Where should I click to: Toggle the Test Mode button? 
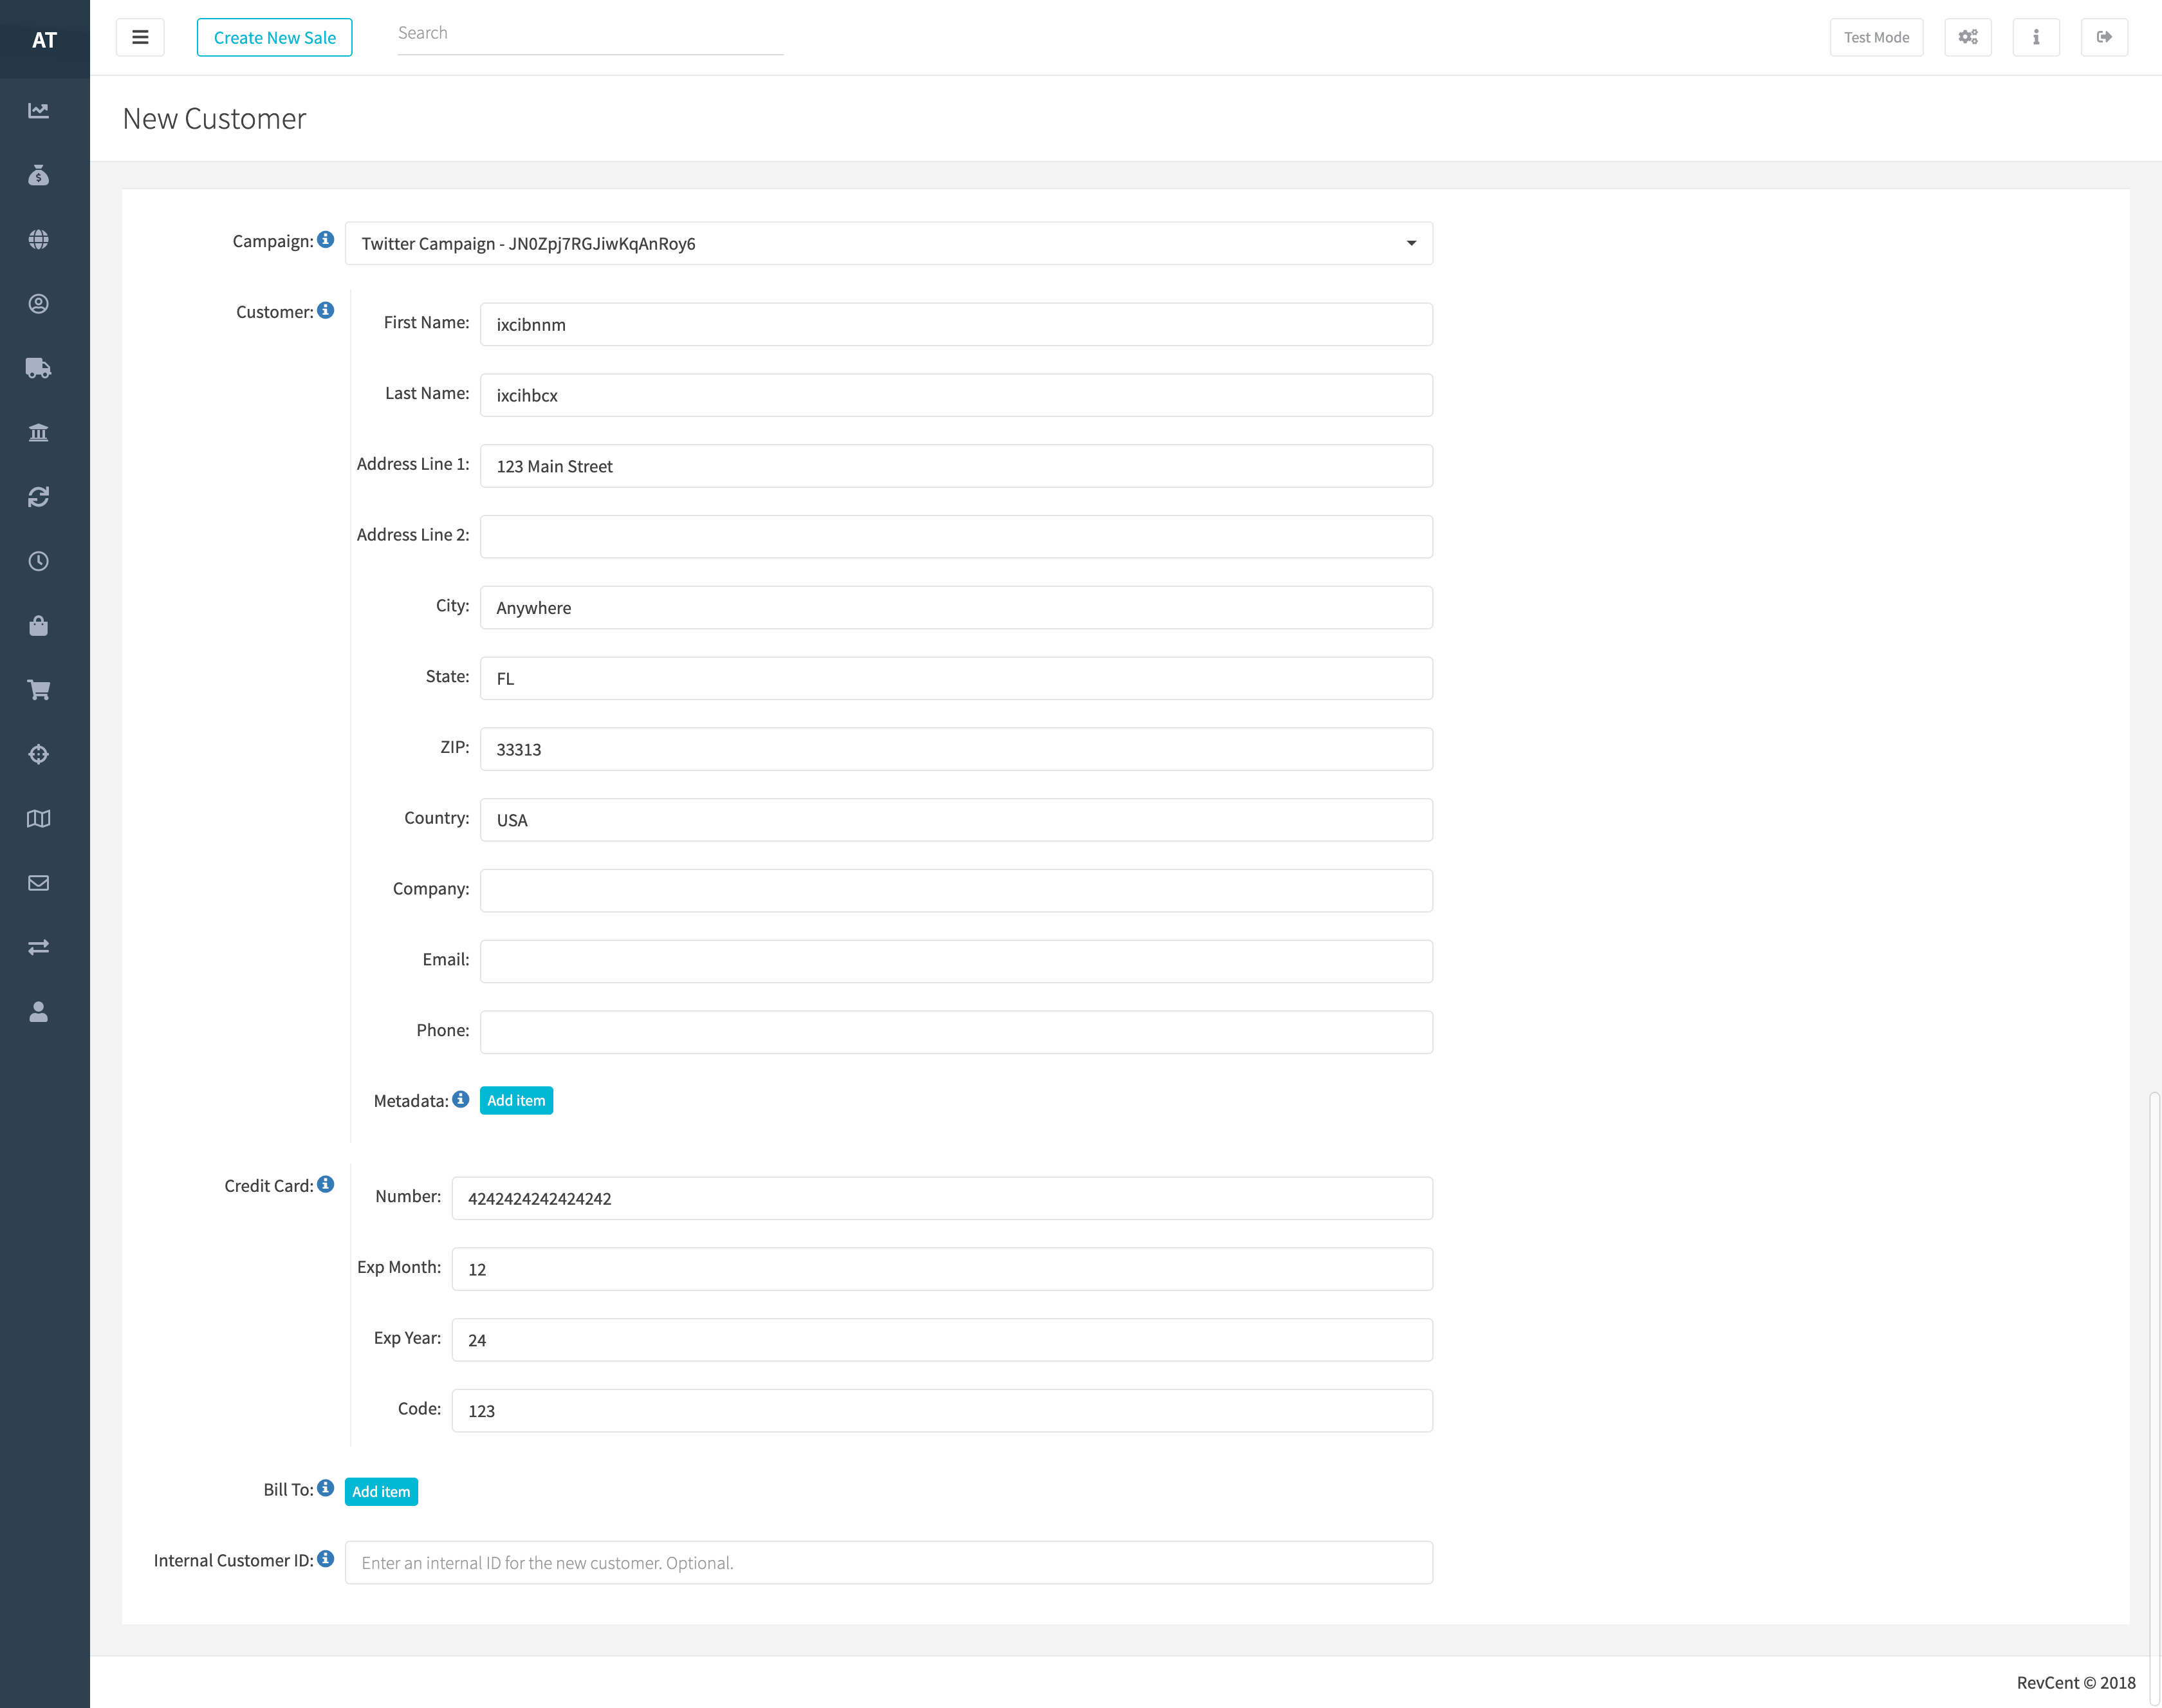[1876, 37]
